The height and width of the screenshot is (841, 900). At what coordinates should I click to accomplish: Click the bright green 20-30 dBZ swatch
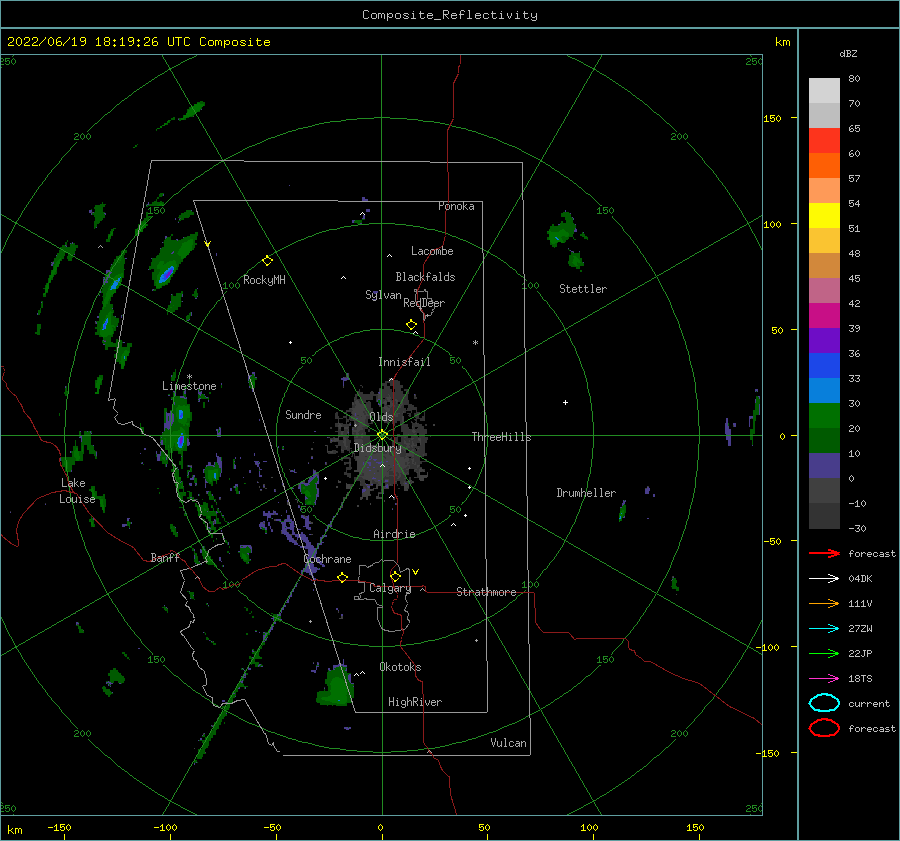click(x=824, y=416)
